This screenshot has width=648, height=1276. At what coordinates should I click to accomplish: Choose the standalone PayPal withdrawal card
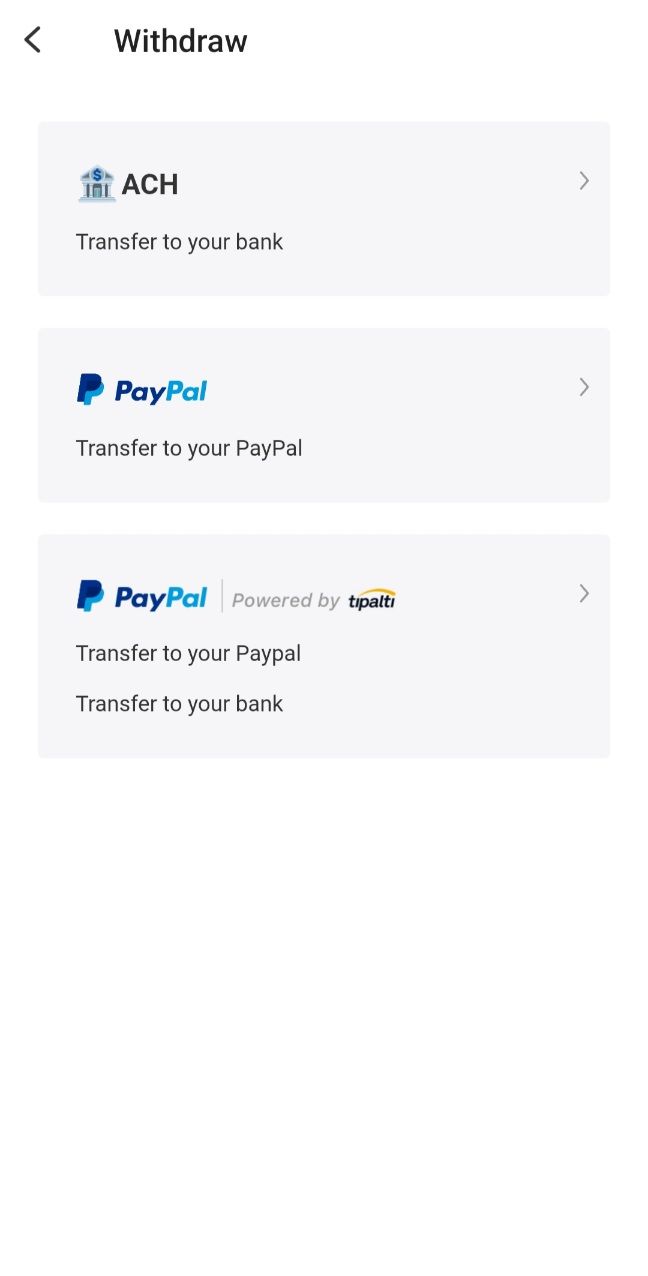pyautogui.click(x=324, y=415)
